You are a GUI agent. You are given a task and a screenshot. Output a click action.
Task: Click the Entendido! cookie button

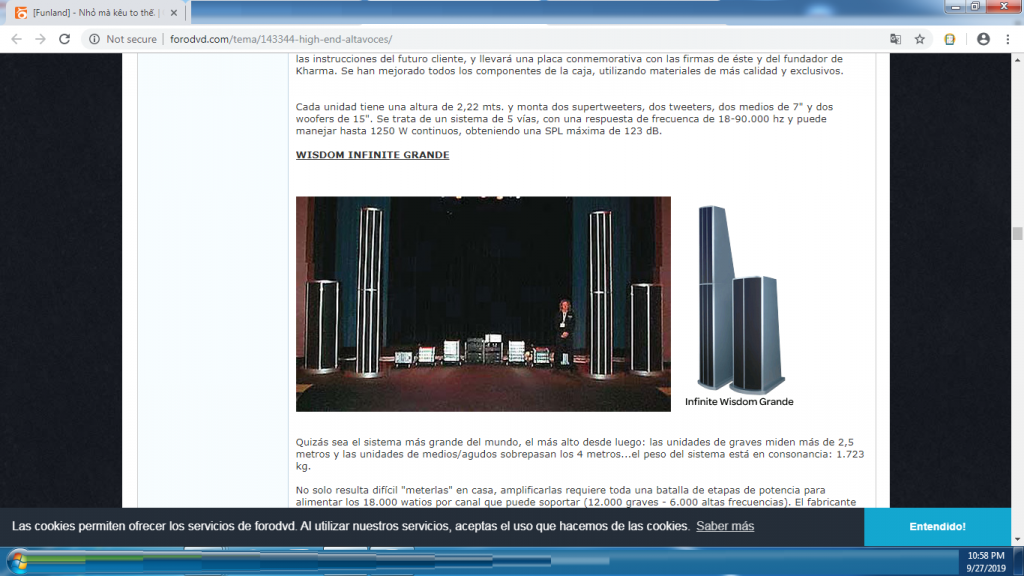pyautogui.click(x=937, y=526)
